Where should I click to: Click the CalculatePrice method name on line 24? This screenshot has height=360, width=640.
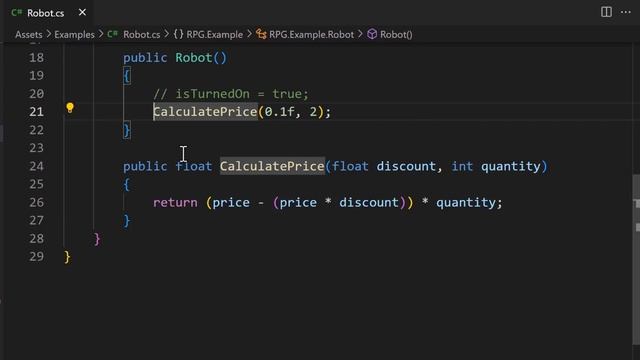(x=272, y=166)
